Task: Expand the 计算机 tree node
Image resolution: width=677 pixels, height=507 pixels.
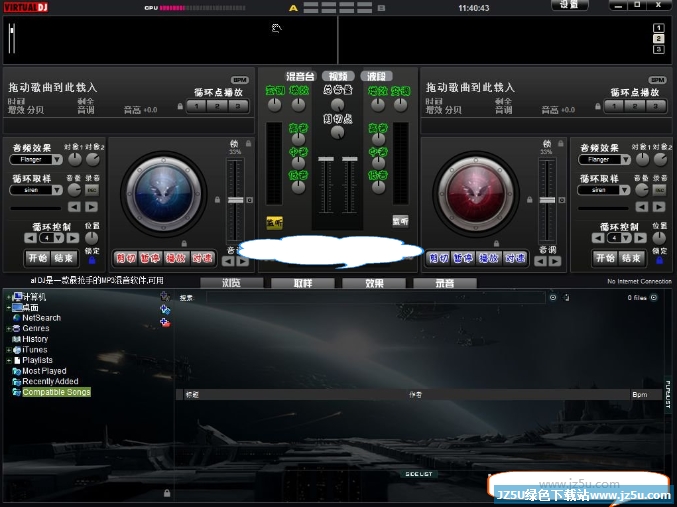Action: tap(9, 297)
